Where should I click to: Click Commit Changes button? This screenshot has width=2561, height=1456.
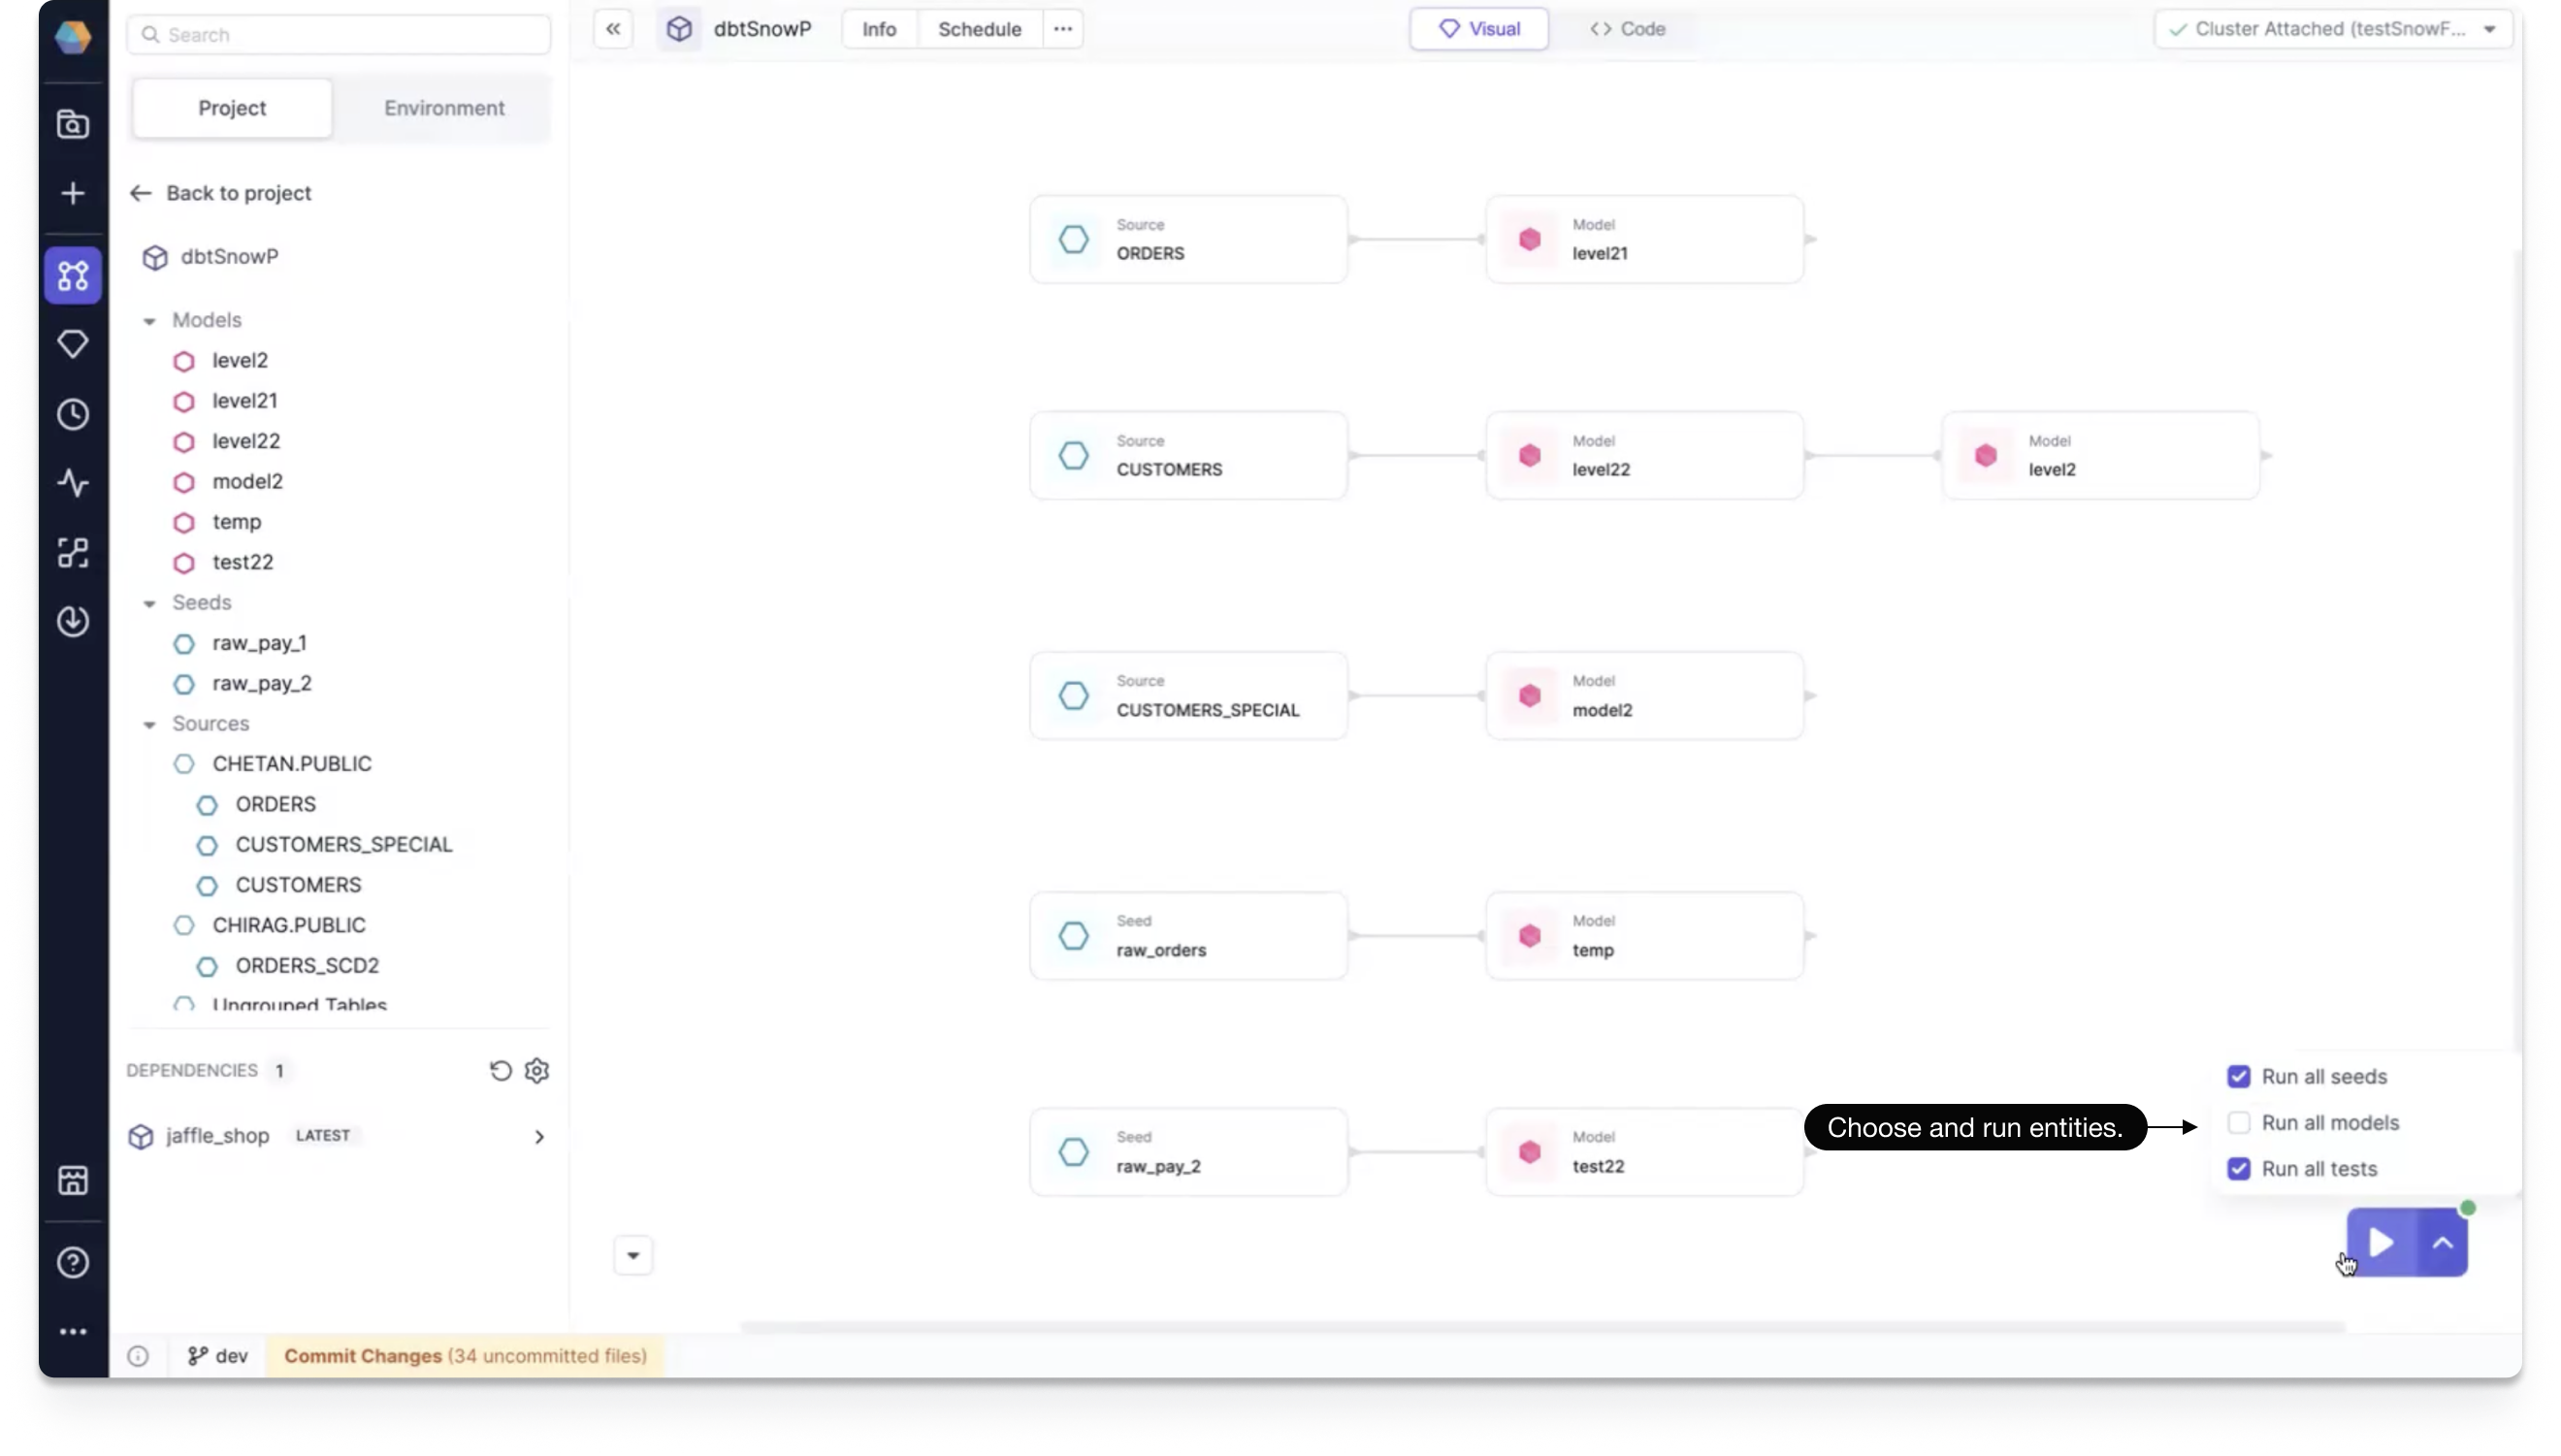point(361,1356)
